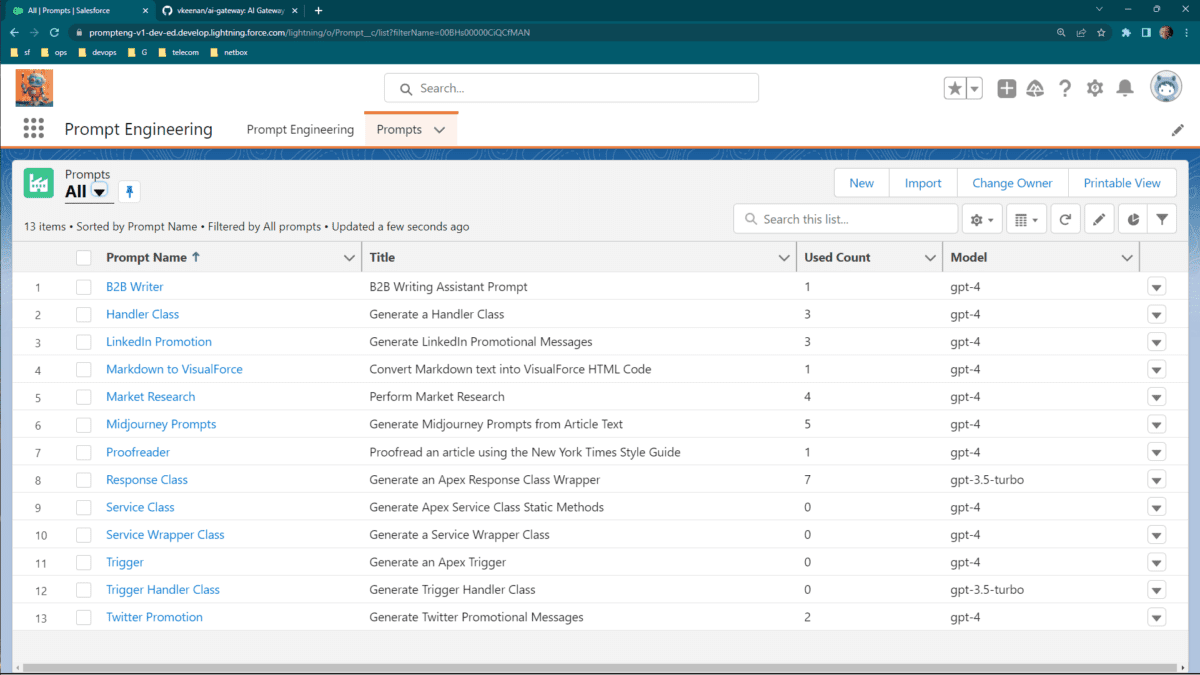Select the B2B Writer row checkbox
The image size is (1200, 675).
click(x=84, y=287)
